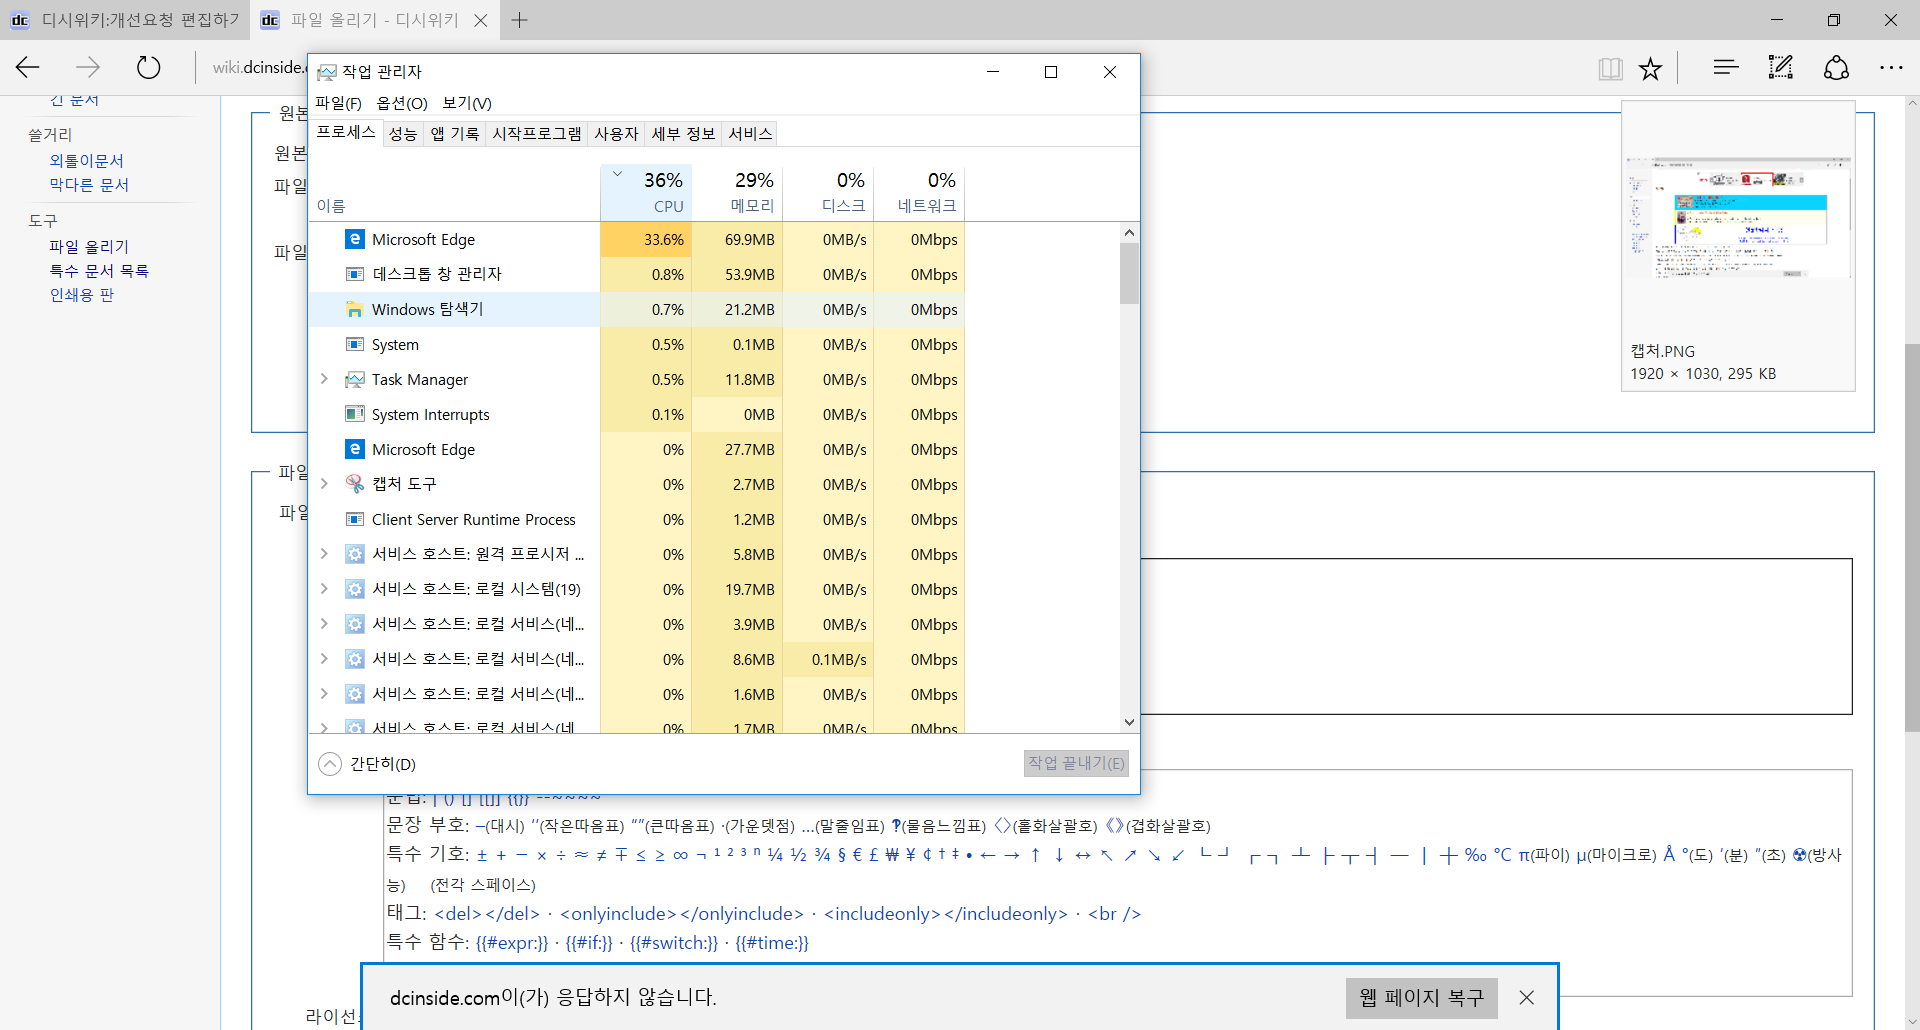Collapse Task Manager with 간단히(D) toggle
This screenshot has height=1030, width=1920.
367,764
